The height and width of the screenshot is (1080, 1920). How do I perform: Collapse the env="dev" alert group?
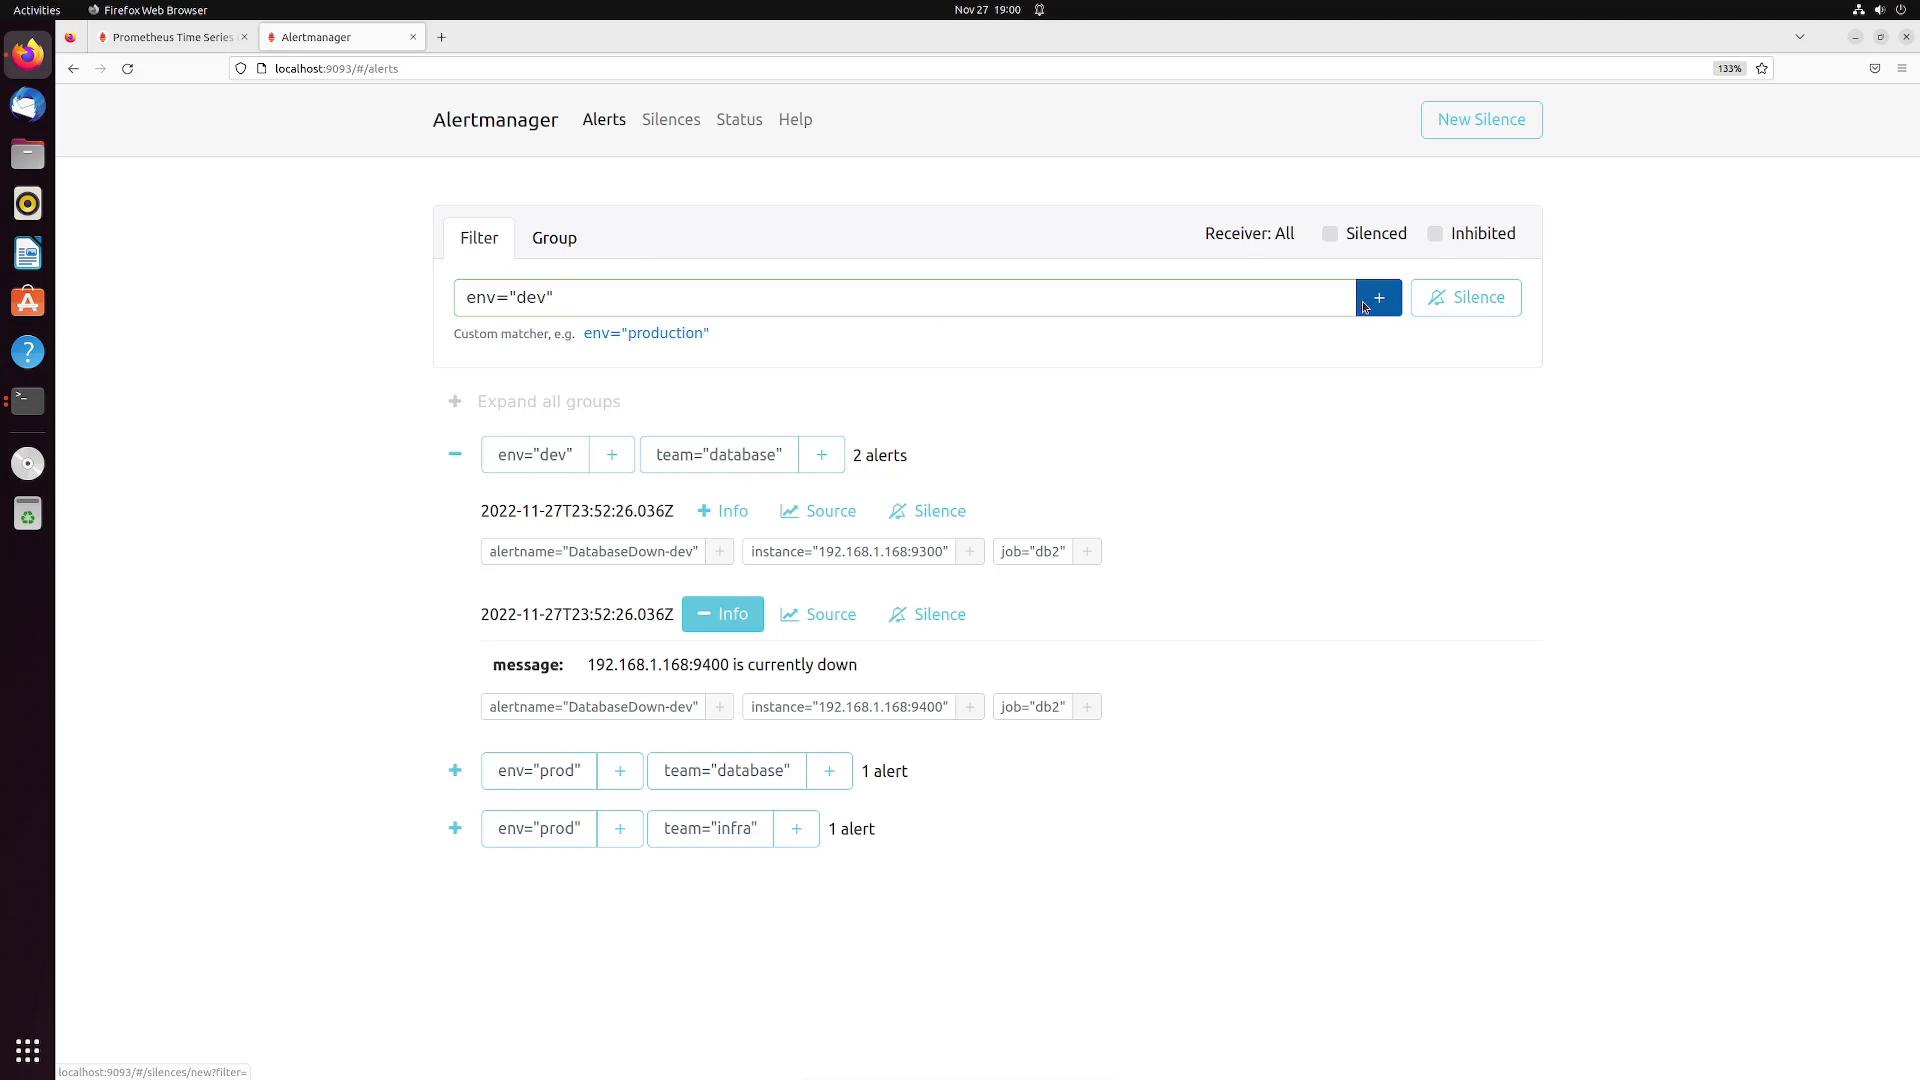coord(455,454)
